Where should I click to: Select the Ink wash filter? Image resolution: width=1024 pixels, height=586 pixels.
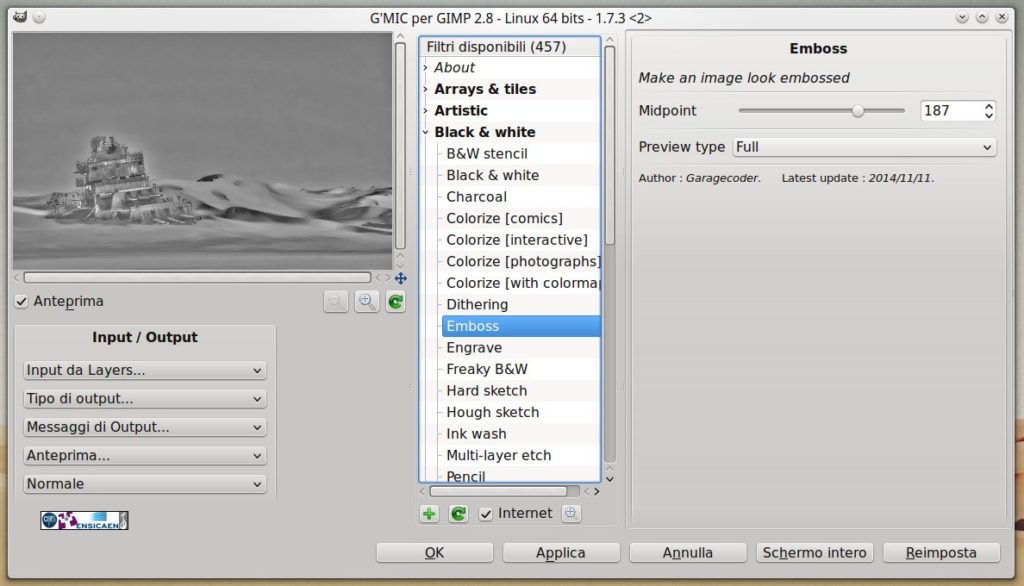(475, 434)
